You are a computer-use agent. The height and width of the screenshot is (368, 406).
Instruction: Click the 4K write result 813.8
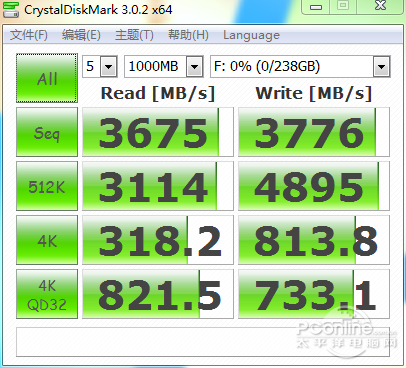pos(314,240)
